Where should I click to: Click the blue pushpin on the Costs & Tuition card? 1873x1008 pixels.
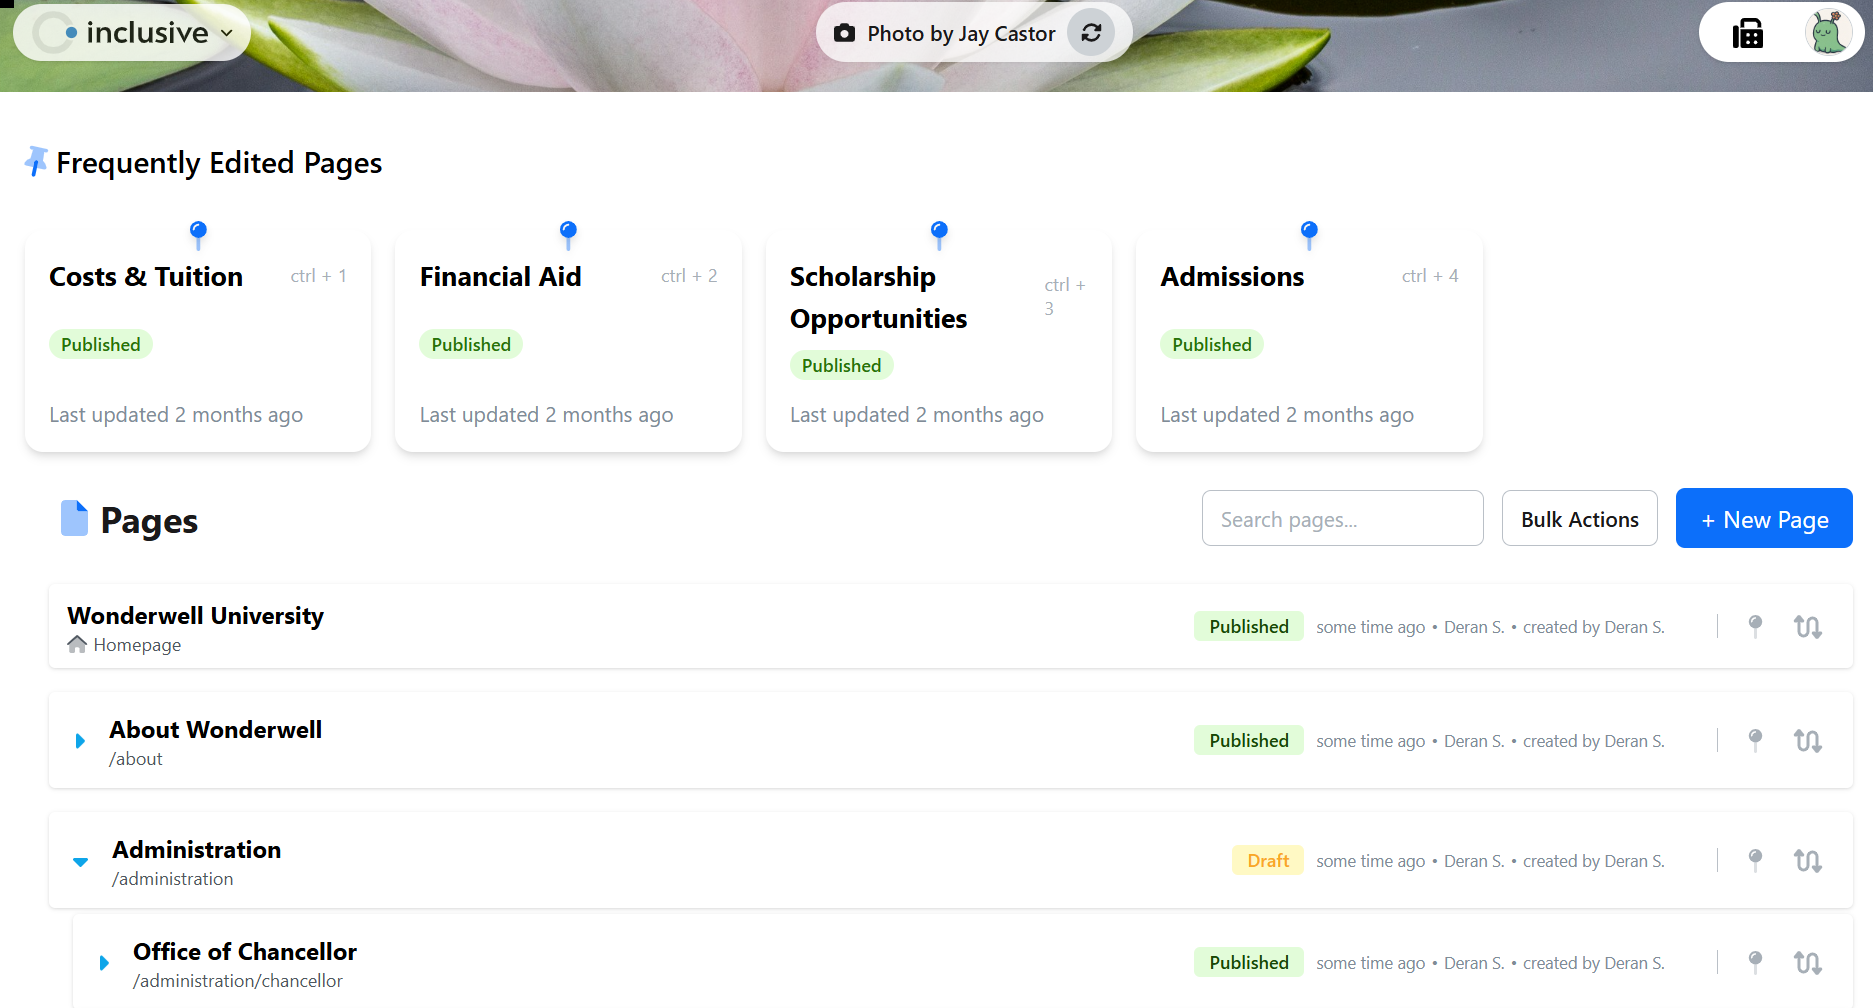point(197,232)
